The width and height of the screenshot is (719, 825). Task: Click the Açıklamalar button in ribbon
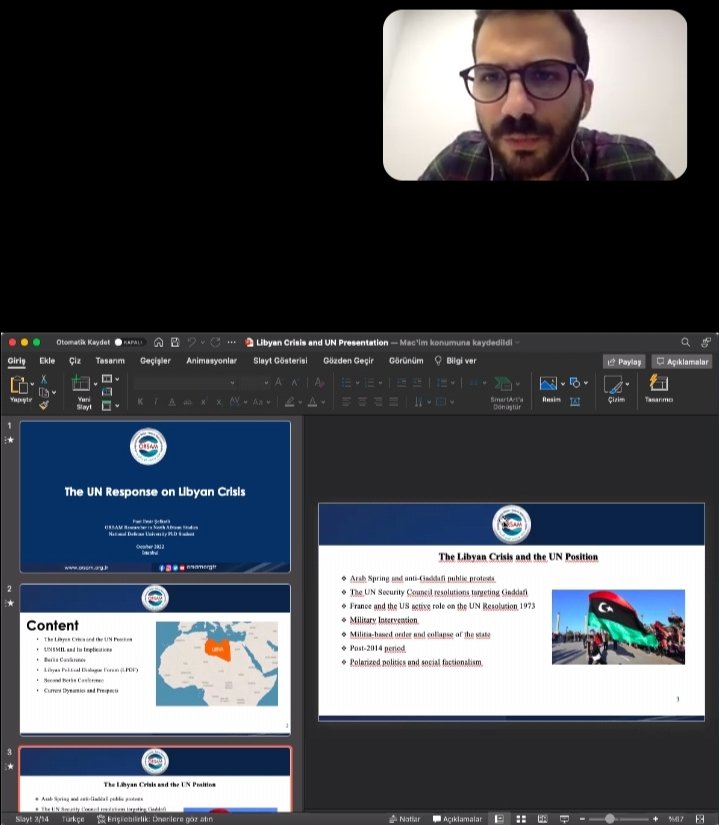(682, 361)
